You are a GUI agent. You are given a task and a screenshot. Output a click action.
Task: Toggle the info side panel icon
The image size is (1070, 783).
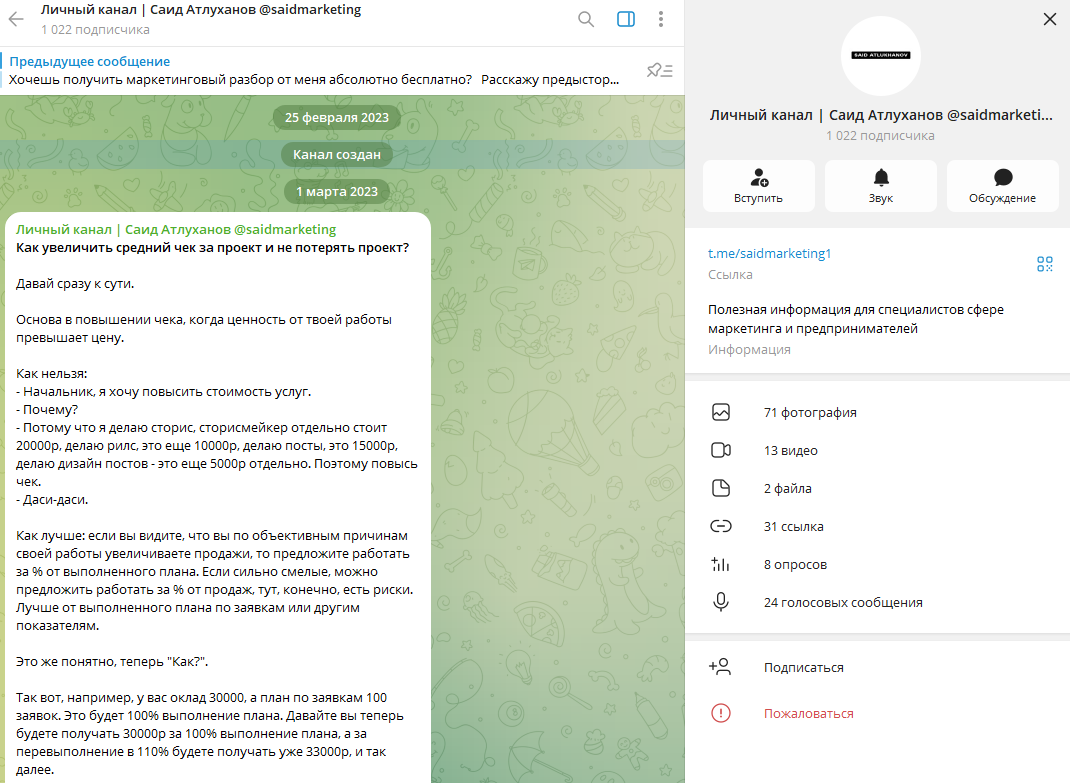click(626, 19)
